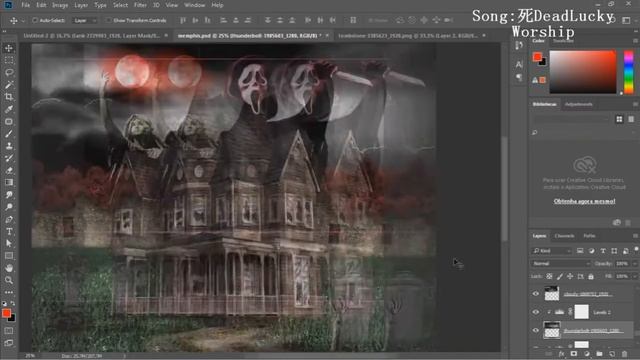This screenshot has width=640, height=360.
Task: Hide the Levels 2 adjustment layer
Action: coord(536,312)
